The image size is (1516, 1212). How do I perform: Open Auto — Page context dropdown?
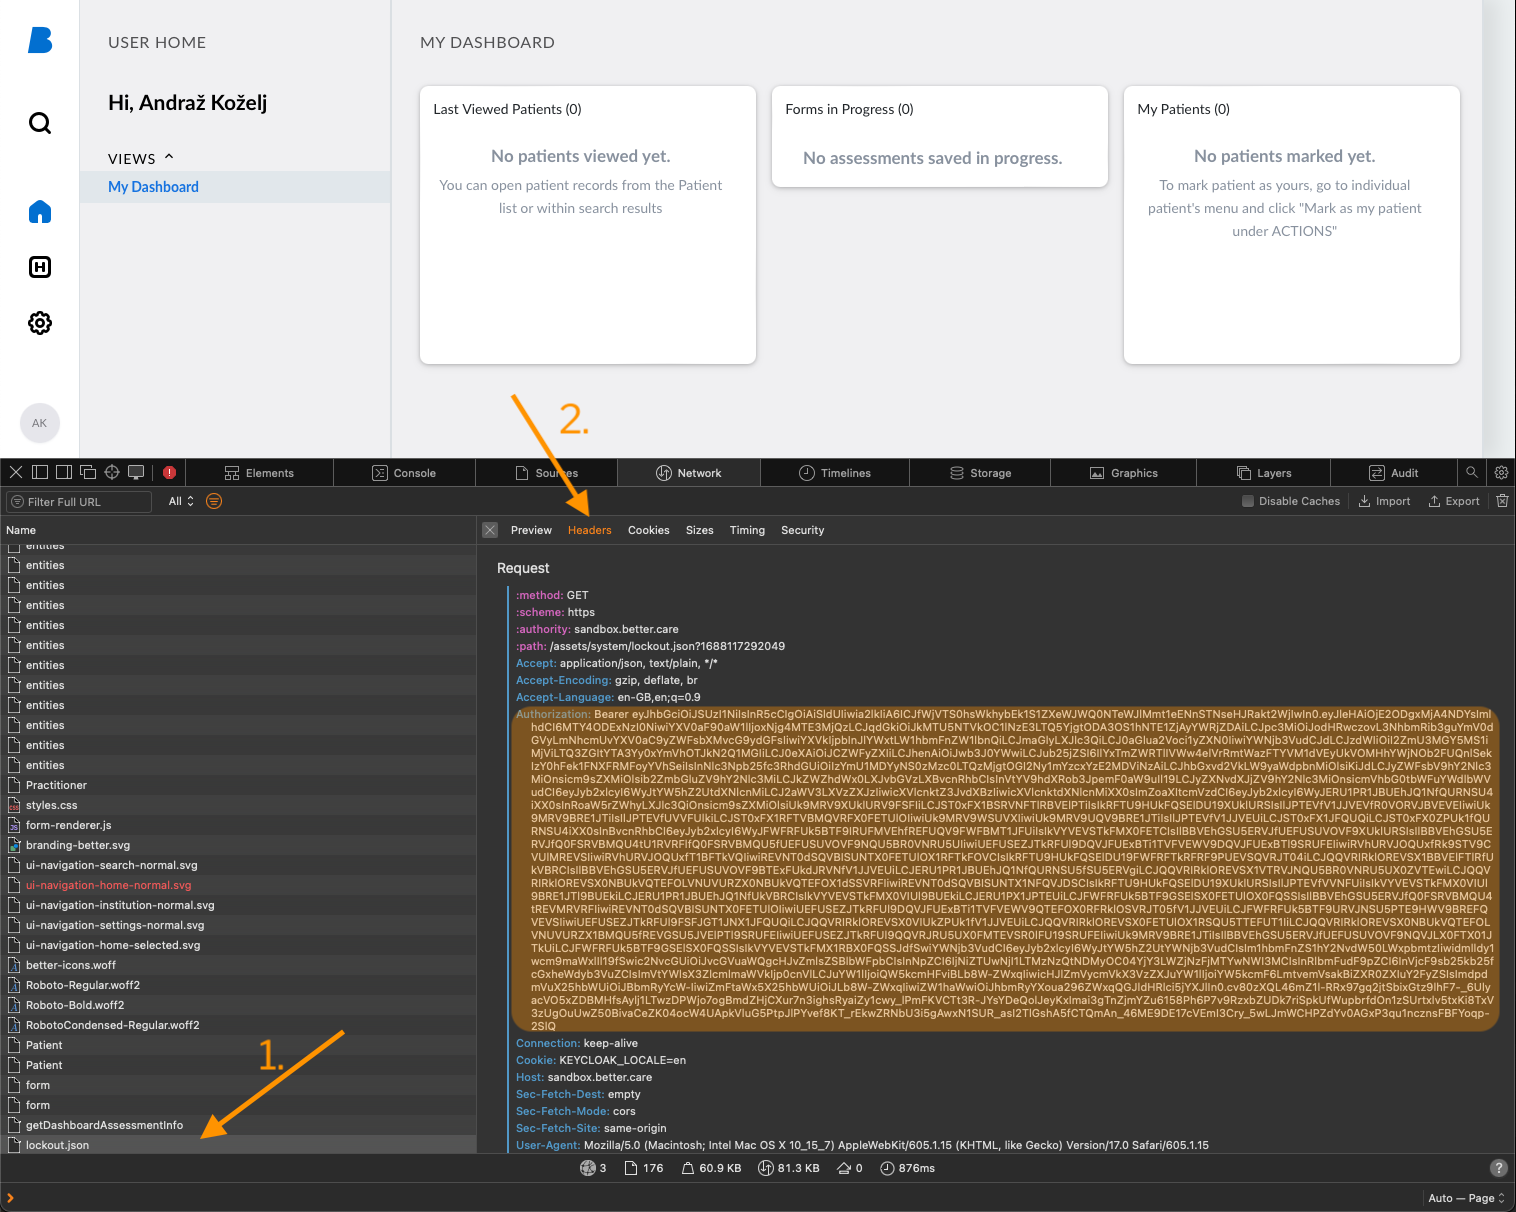[1466, 1198]
